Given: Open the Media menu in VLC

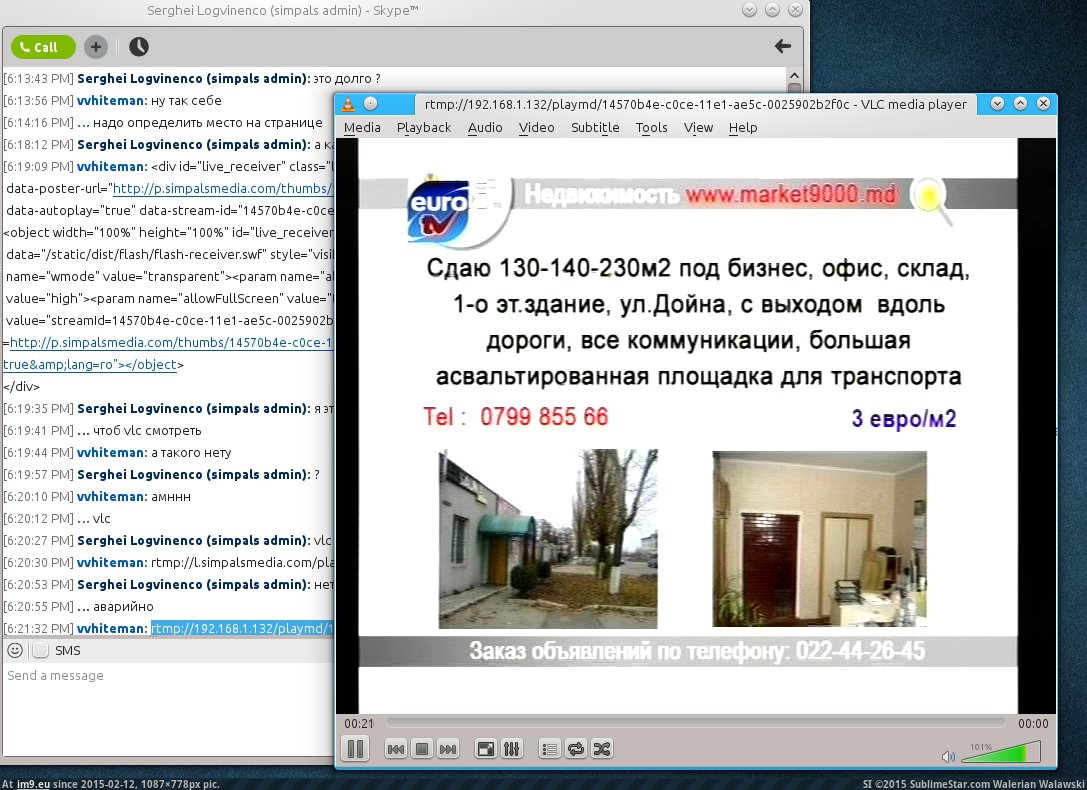Looking at the screenshot, I should click(362, 127).
